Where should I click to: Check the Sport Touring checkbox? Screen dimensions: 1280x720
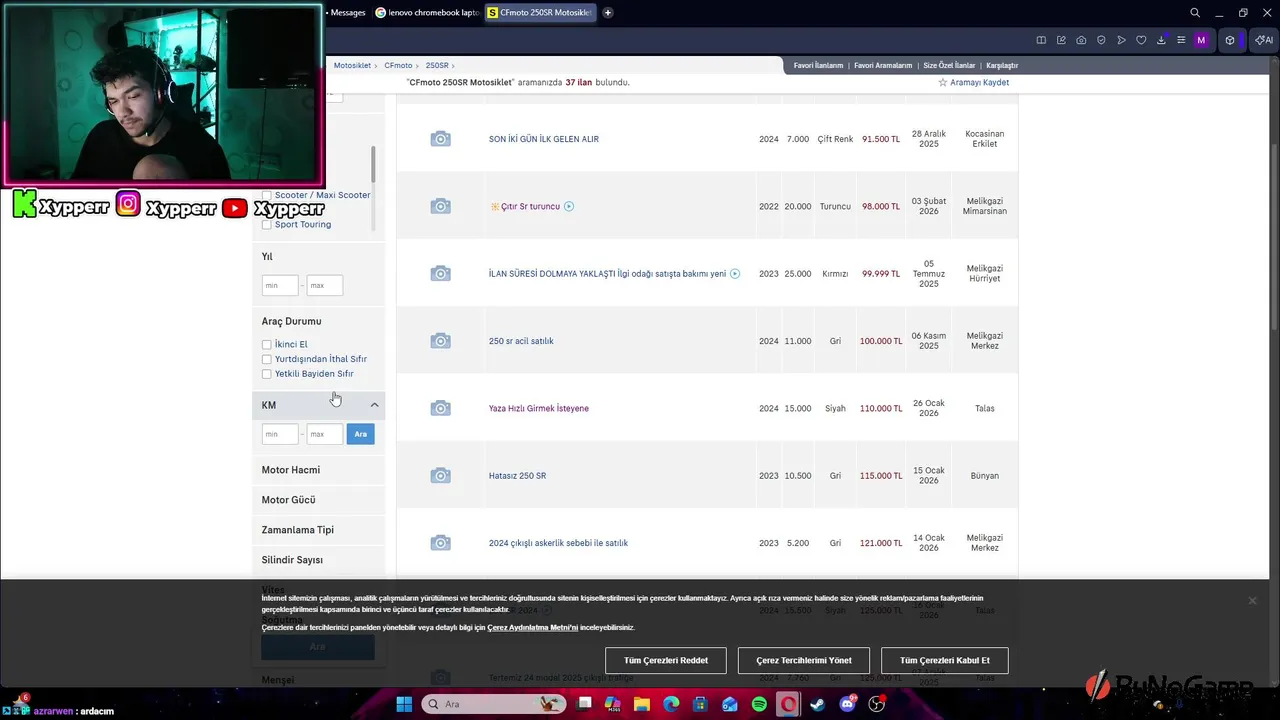tap(267, 225)
